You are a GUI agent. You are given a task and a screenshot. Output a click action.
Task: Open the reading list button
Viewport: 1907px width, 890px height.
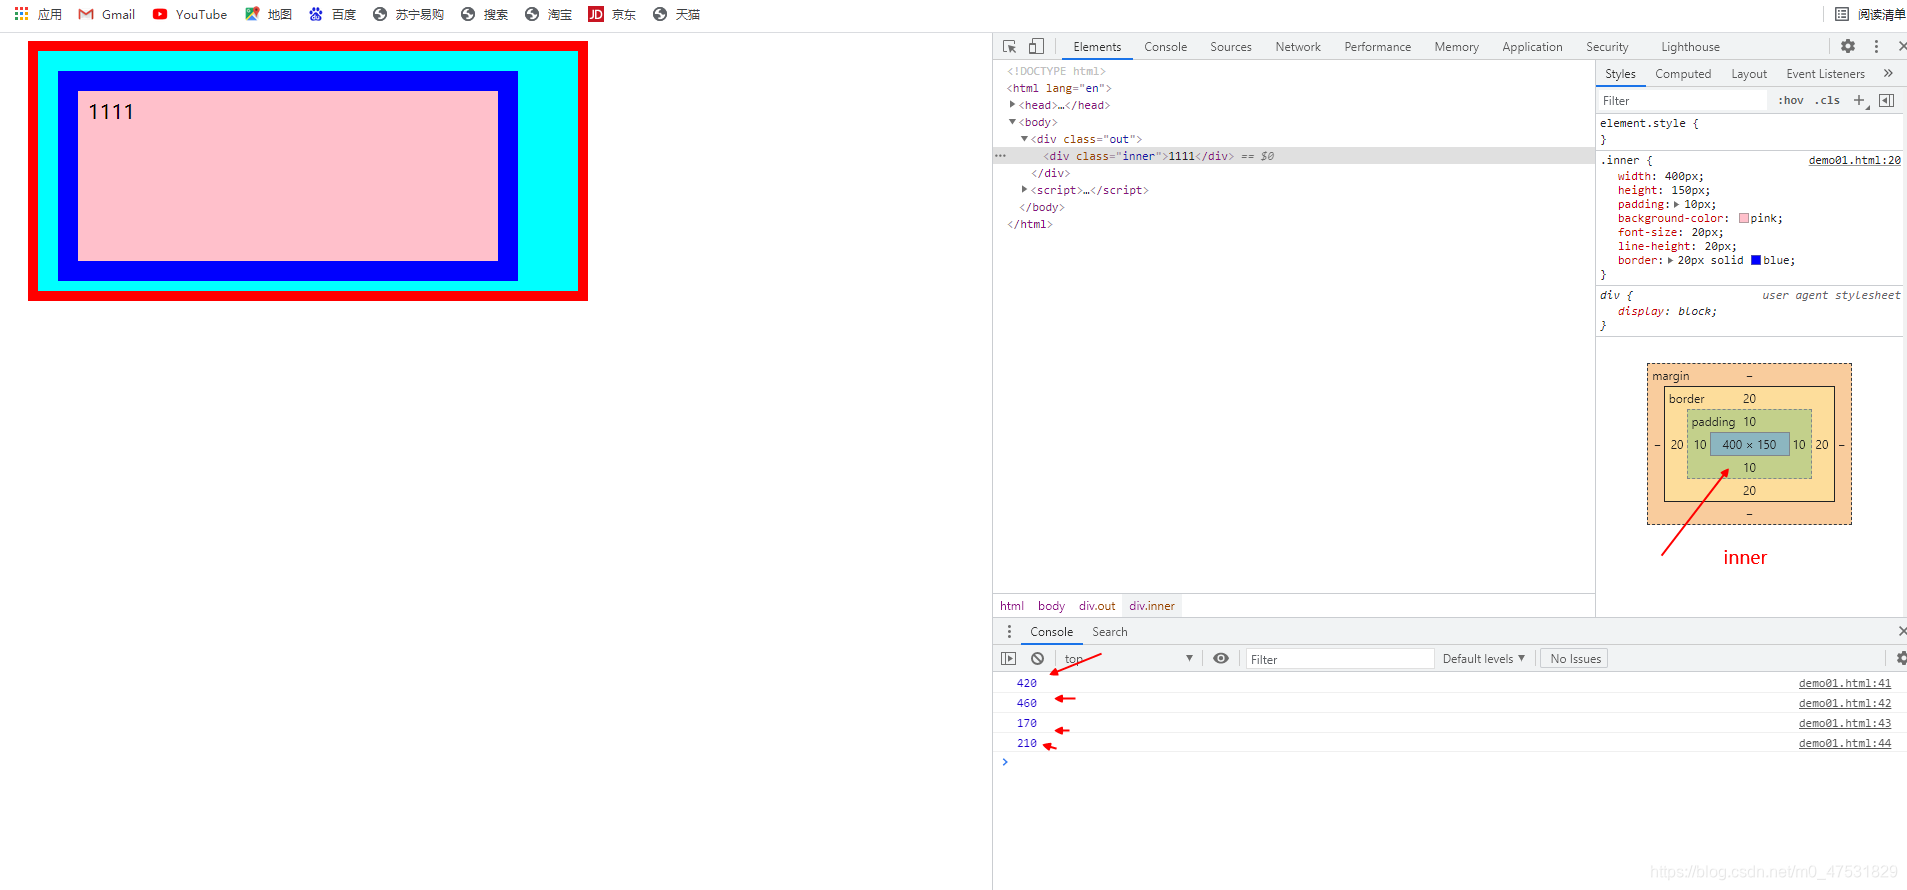(1869, 14)
